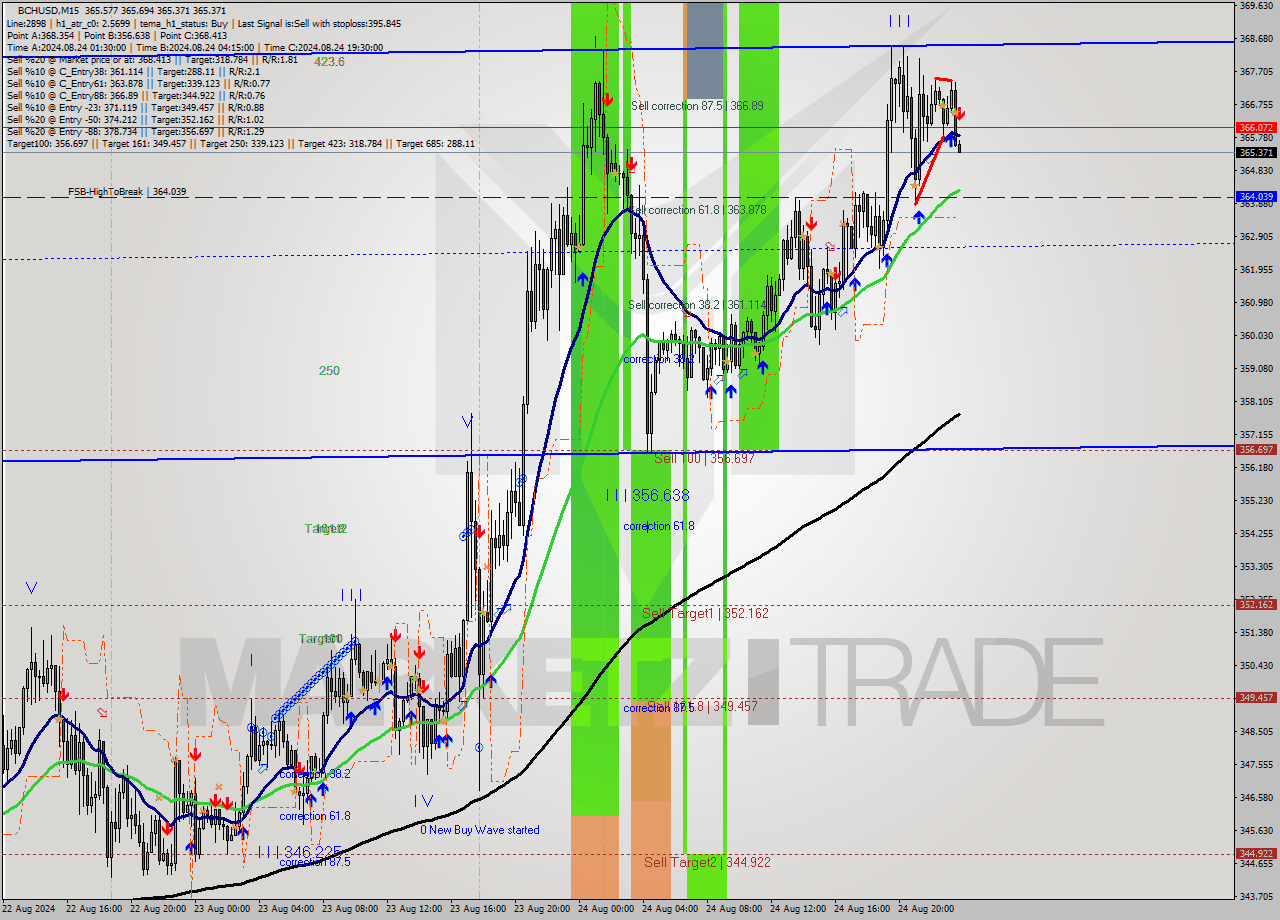
Task: Click the blue buy arrow under the red trendline
Action: [x=918, y=217]
